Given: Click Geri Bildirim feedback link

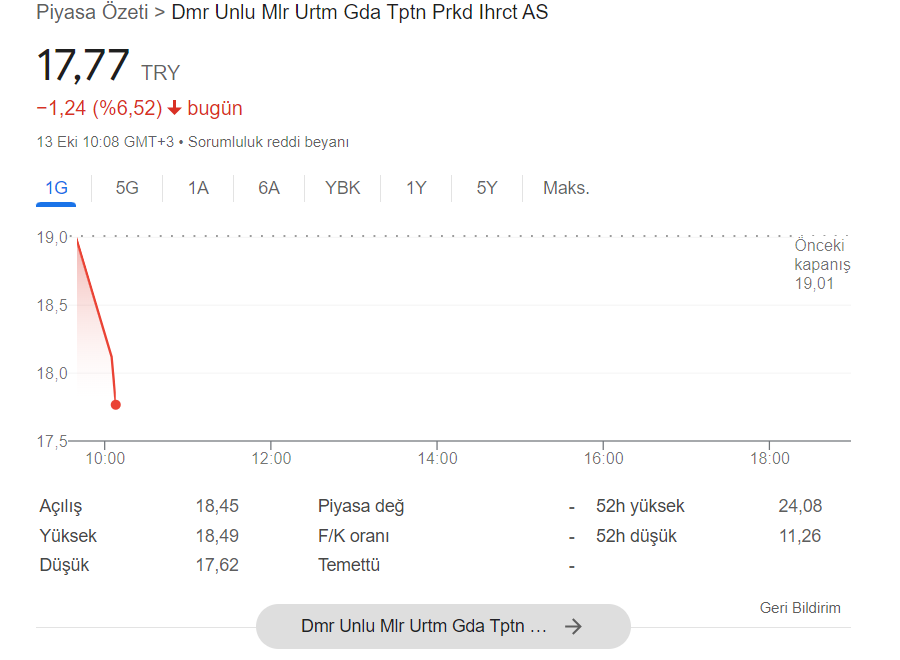Looking at the screenshot, I should (x=800, y=608).
